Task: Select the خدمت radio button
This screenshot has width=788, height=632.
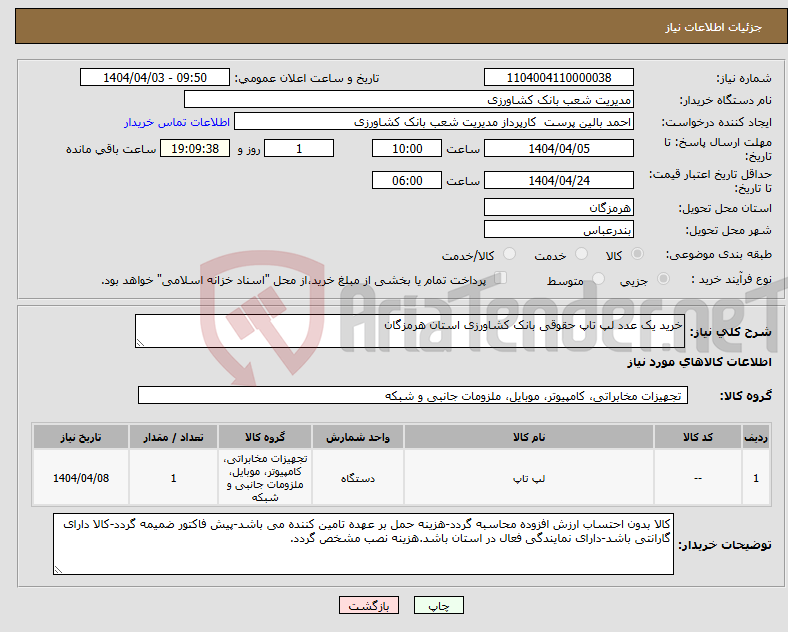Action: tap(581, 254)
